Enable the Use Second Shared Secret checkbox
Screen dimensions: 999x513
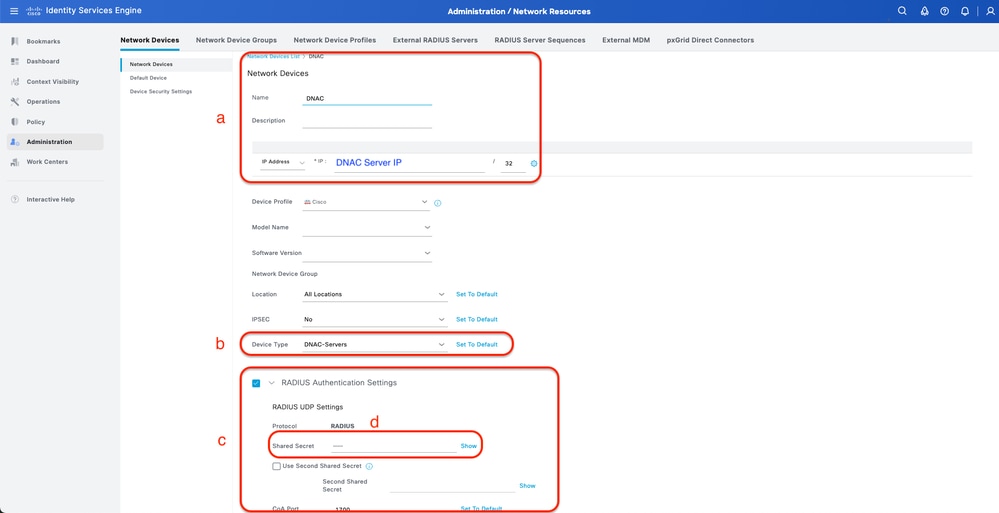(x=277, y=466)
